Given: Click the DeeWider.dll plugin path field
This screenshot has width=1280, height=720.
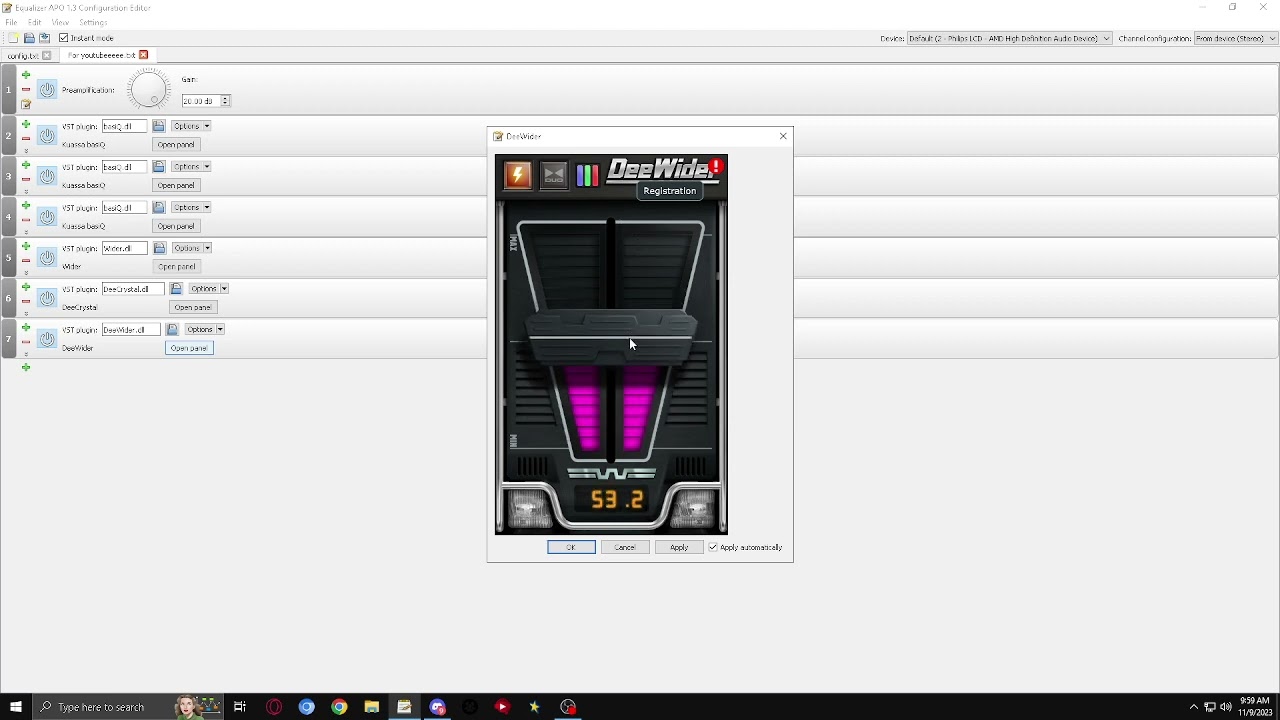Looking at the screenshot, I should point(131,329).
